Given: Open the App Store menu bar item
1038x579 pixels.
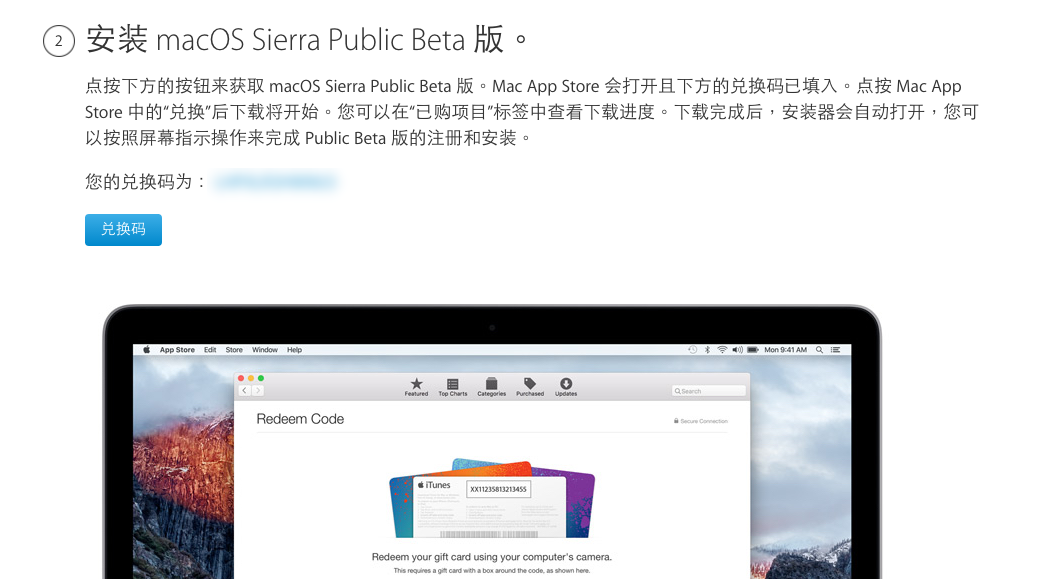Looking at the screenshot, I should pos(177,349).
